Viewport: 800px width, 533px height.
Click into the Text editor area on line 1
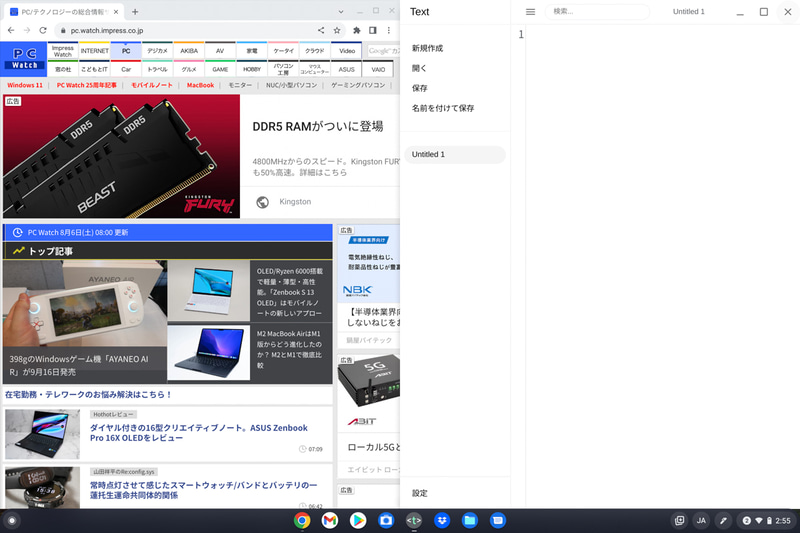662,34
